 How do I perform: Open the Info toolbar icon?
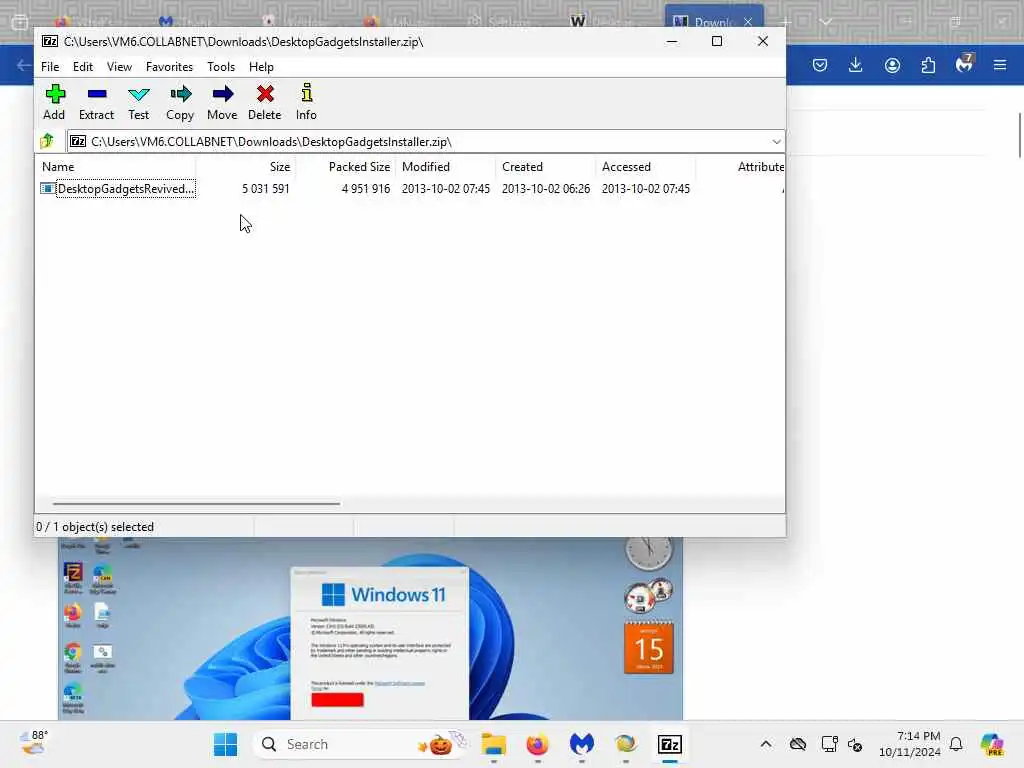306,103
